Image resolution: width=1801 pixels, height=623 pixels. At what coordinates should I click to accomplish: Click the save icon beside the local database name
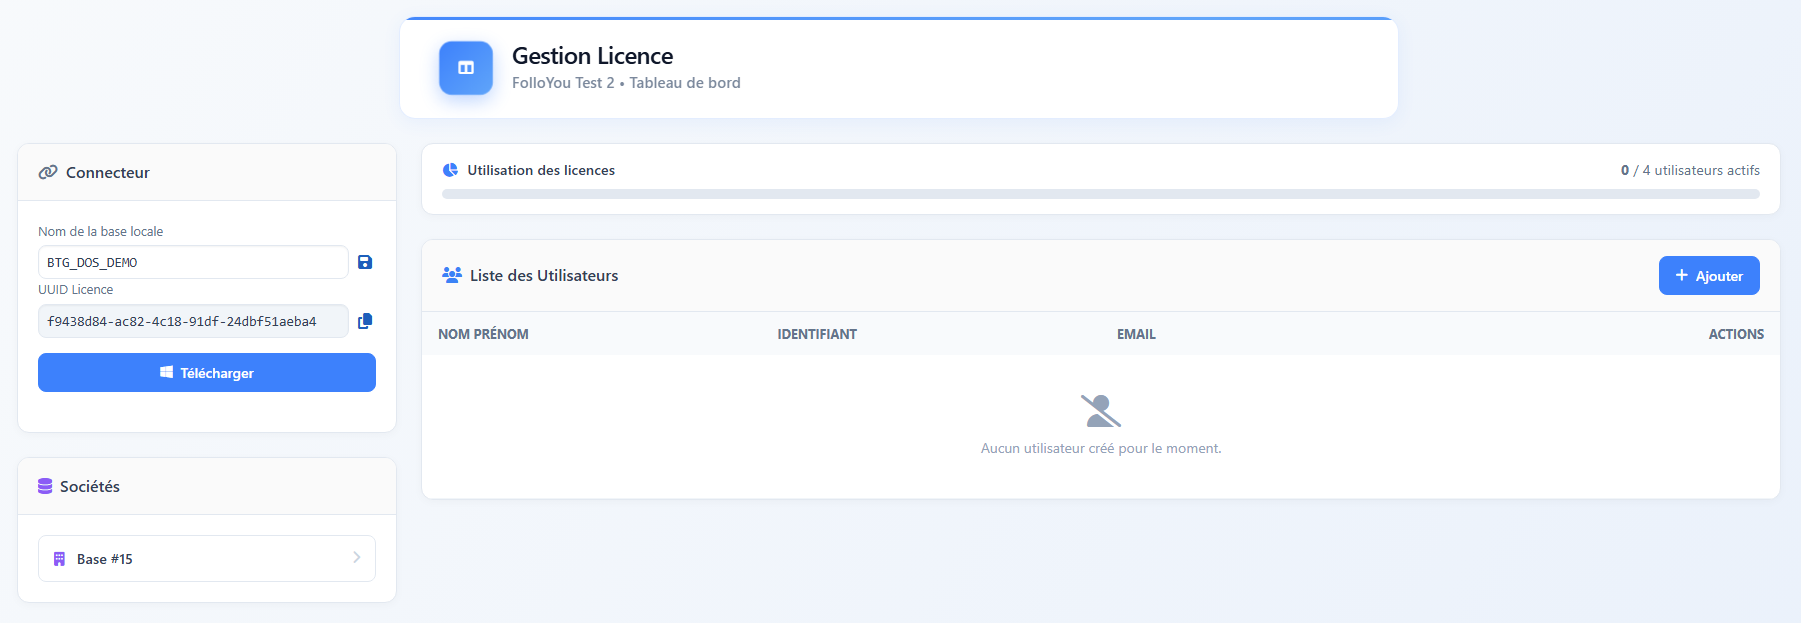point(365,262)
